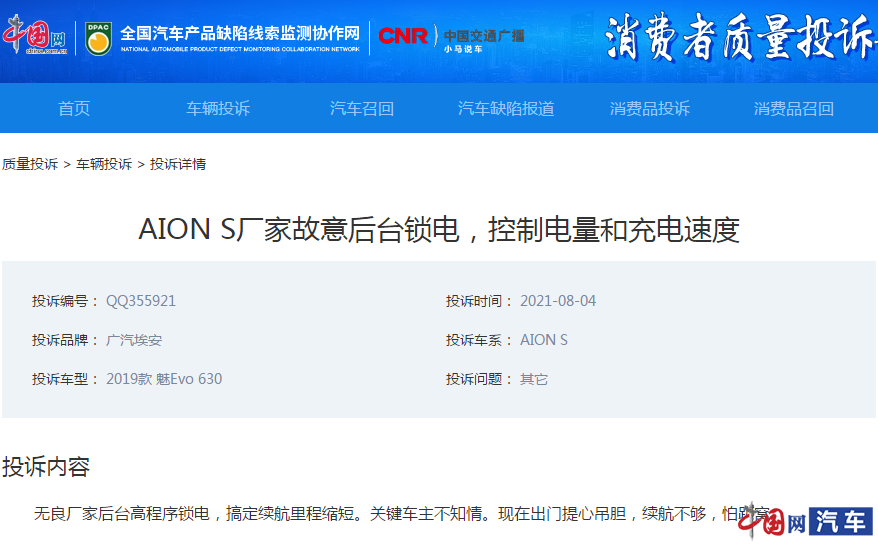Open the 汽车召回 navigation tab

(362, 108)
